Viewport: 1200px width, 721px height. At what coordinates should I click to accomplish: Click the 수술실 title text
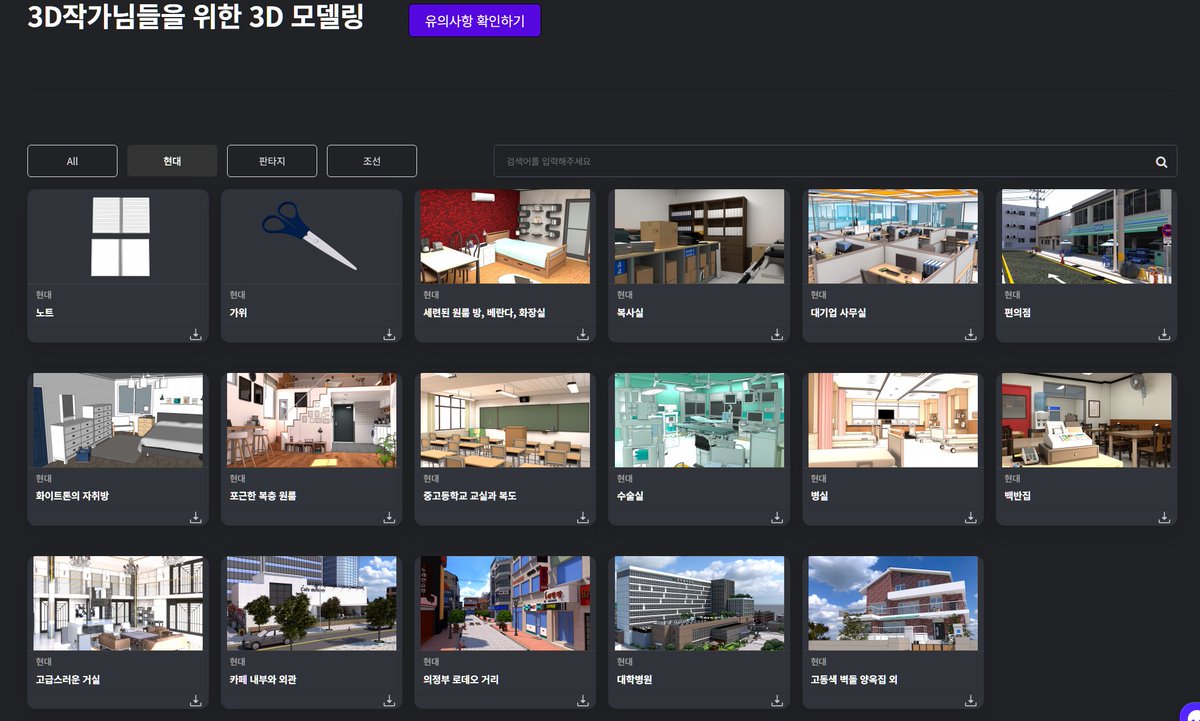(x=630, y=496)
